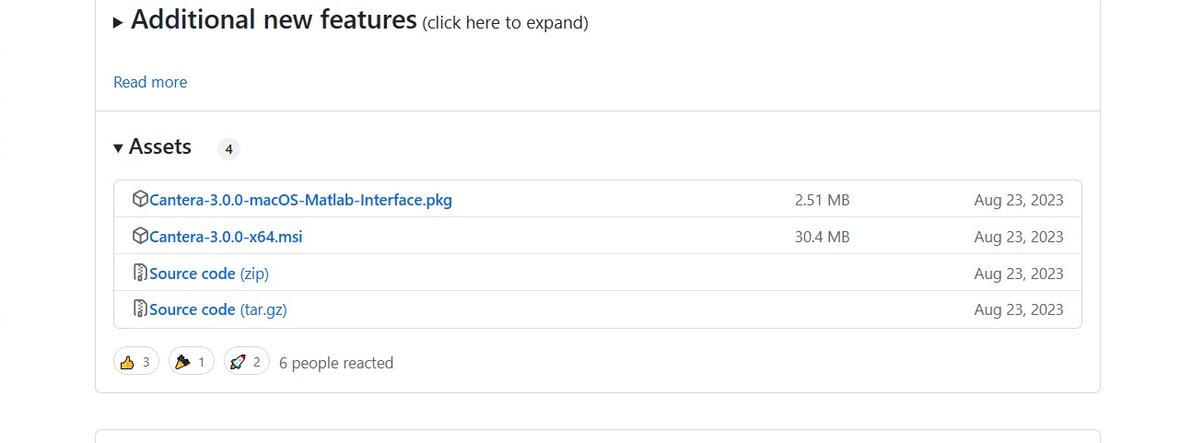Open the Read more link
This screenshot has width=1192, height=443.
[x=150, y=82]
